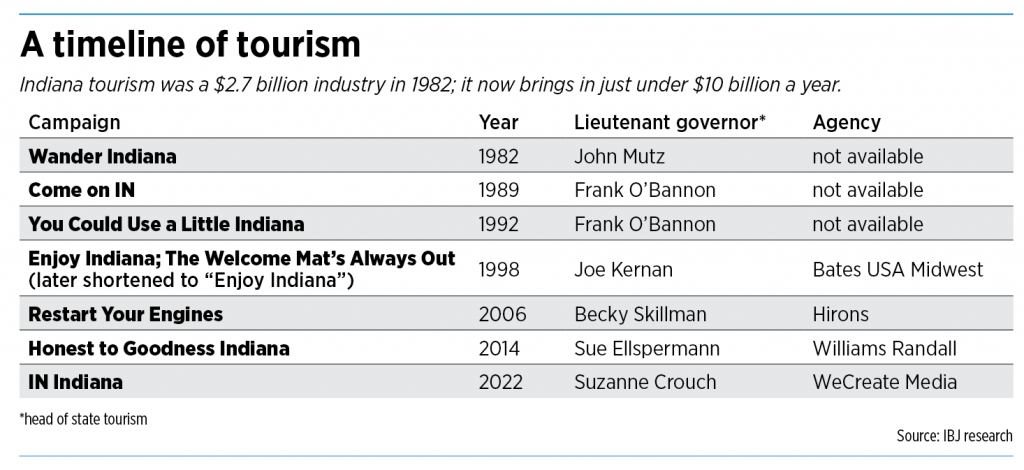The image size is (1024, 470).
Task: Click the Come on IN campaign name
Action: point(82,190)
